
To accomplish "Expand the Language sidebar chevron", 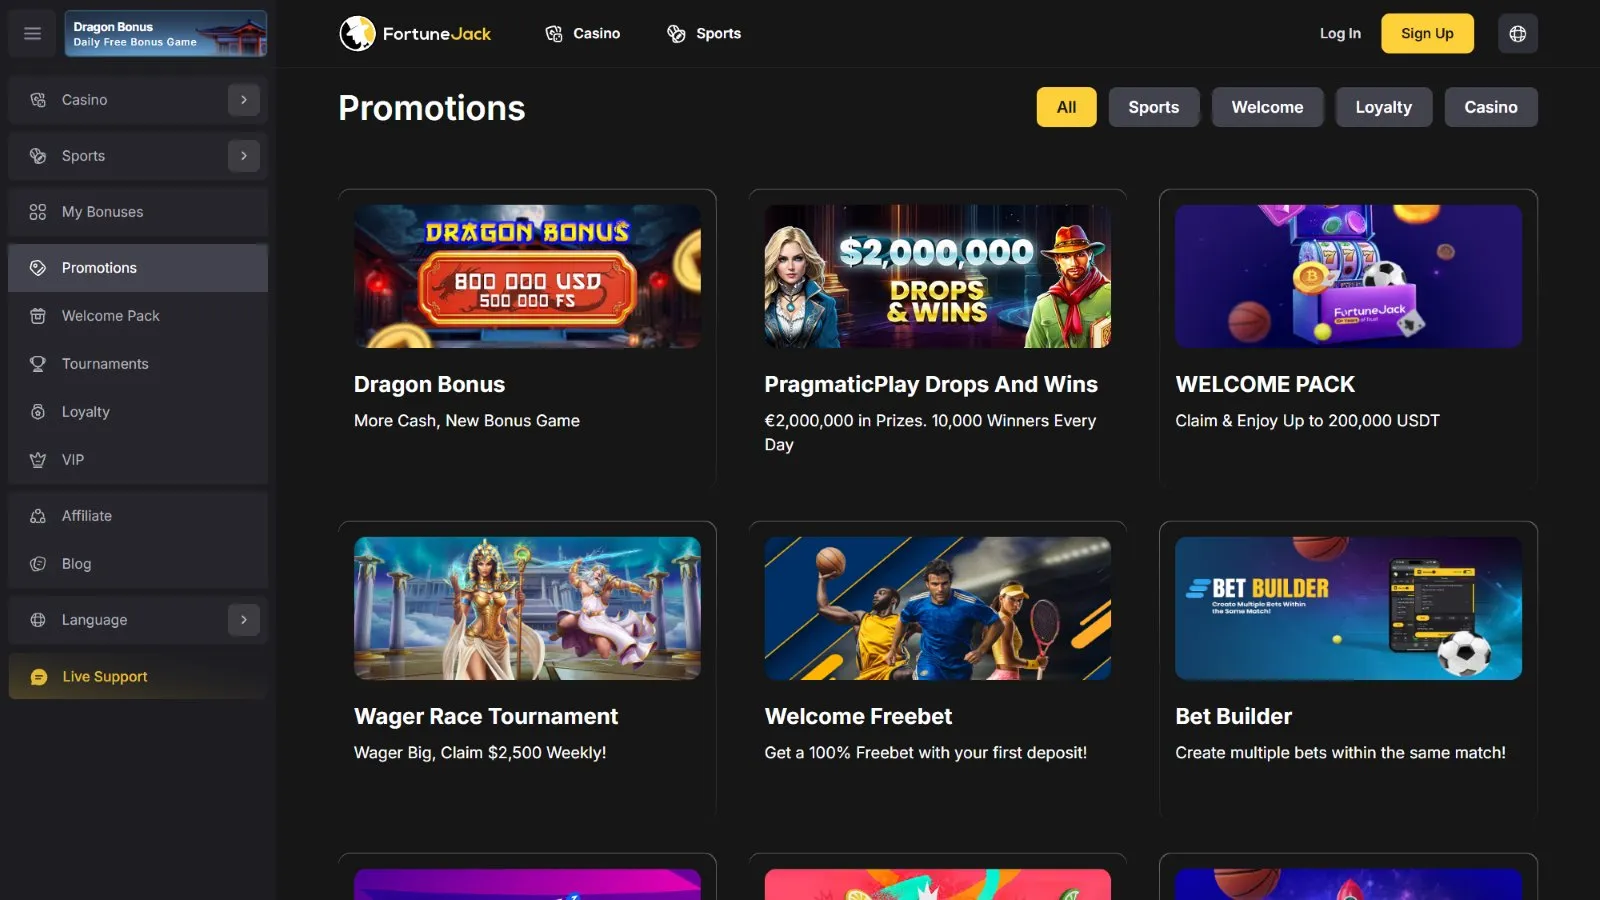I will pyautogui.click(x=244, y=620).
